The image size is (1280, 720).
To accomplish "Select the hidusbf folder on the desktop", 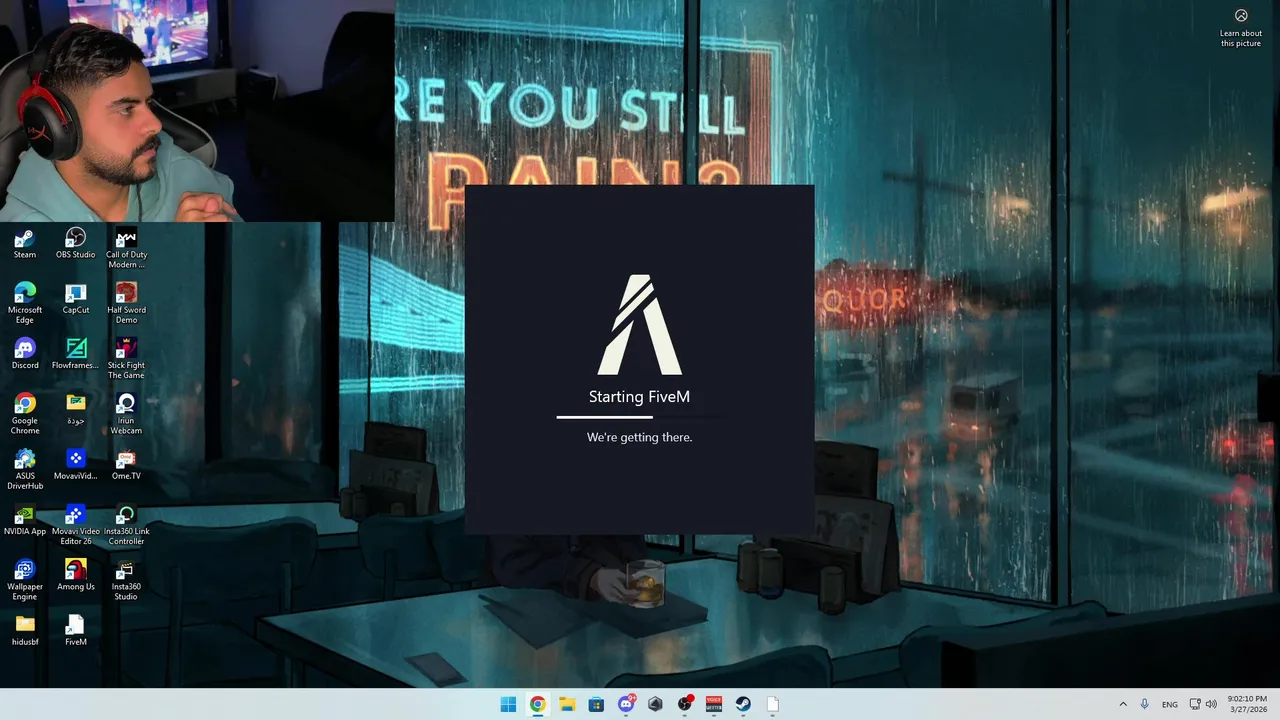I will (x=25, y=630).
